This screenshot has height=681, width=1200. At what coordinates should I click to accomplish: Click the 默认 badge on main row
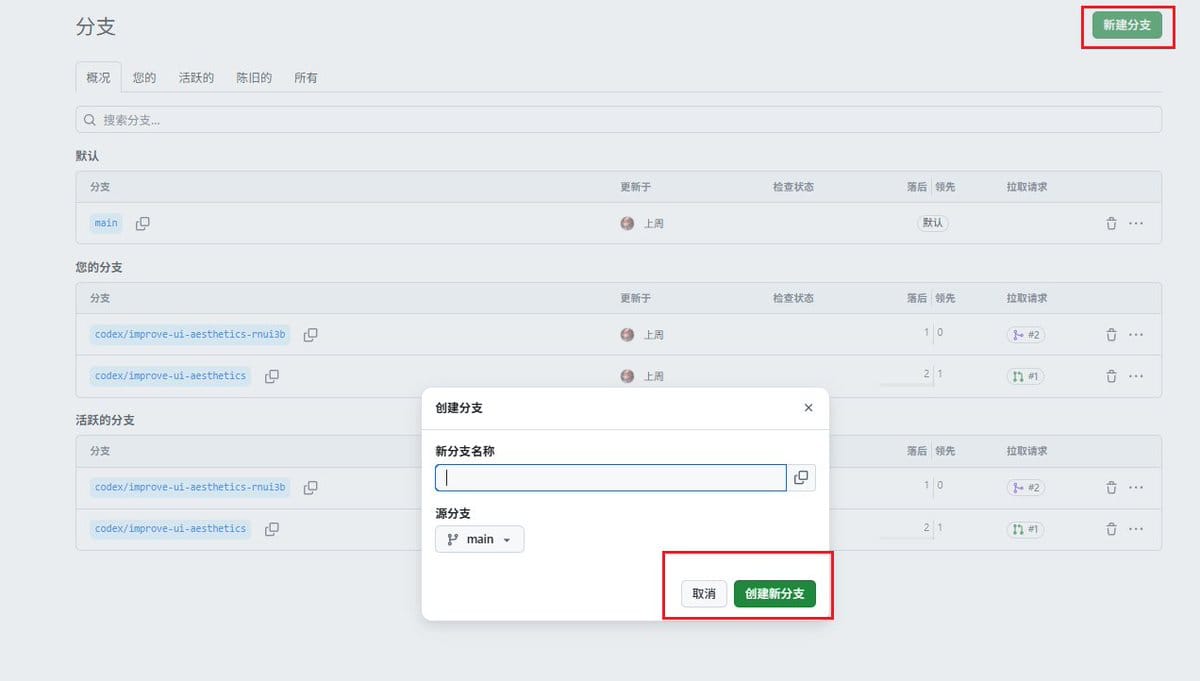933,223
